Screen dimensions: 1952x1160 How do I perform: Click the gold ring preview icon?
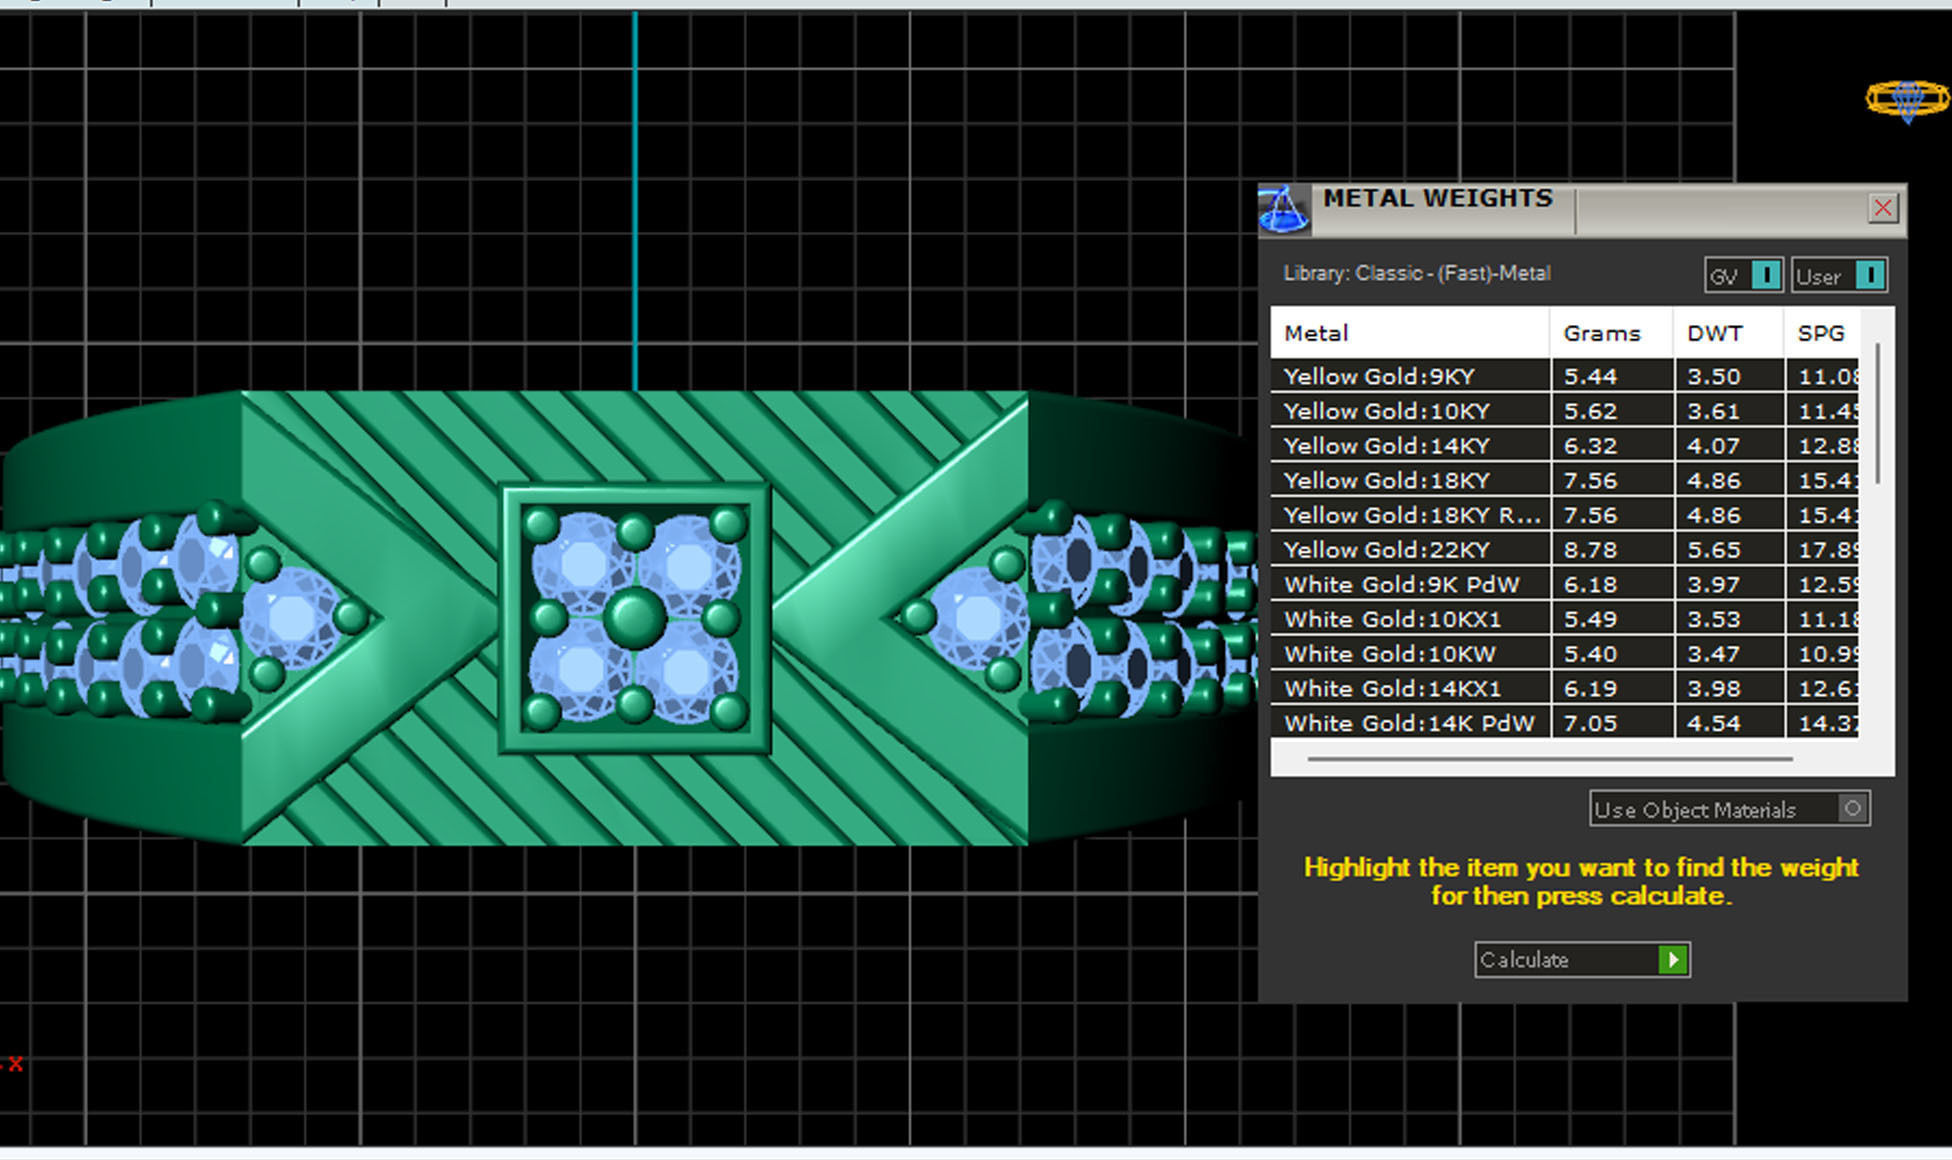click(x=1906, y=99)
